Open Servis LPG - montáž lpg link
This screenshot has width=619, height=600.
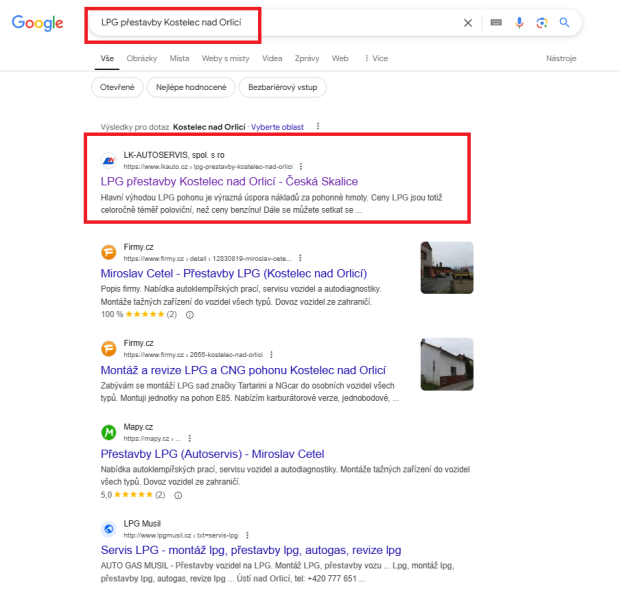click(251, 550)
